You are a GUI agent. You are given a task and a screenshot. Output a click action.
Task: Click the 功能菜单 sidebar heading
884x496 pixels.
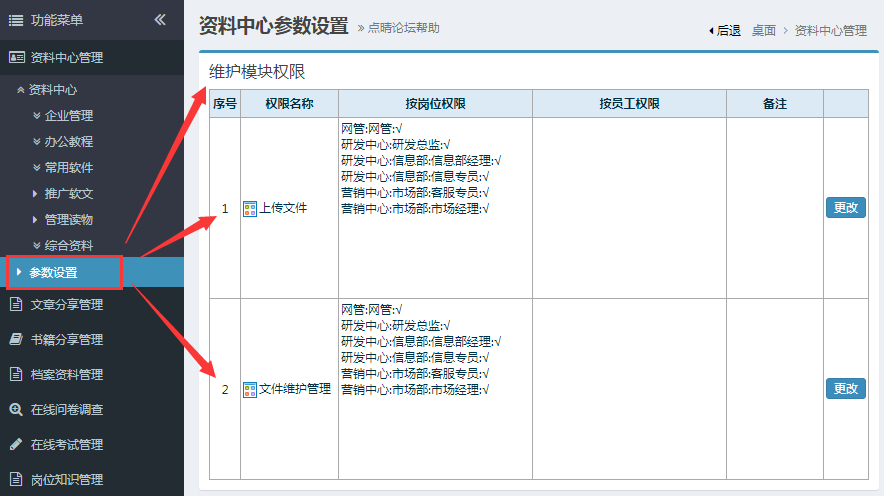tap(57, 20)
